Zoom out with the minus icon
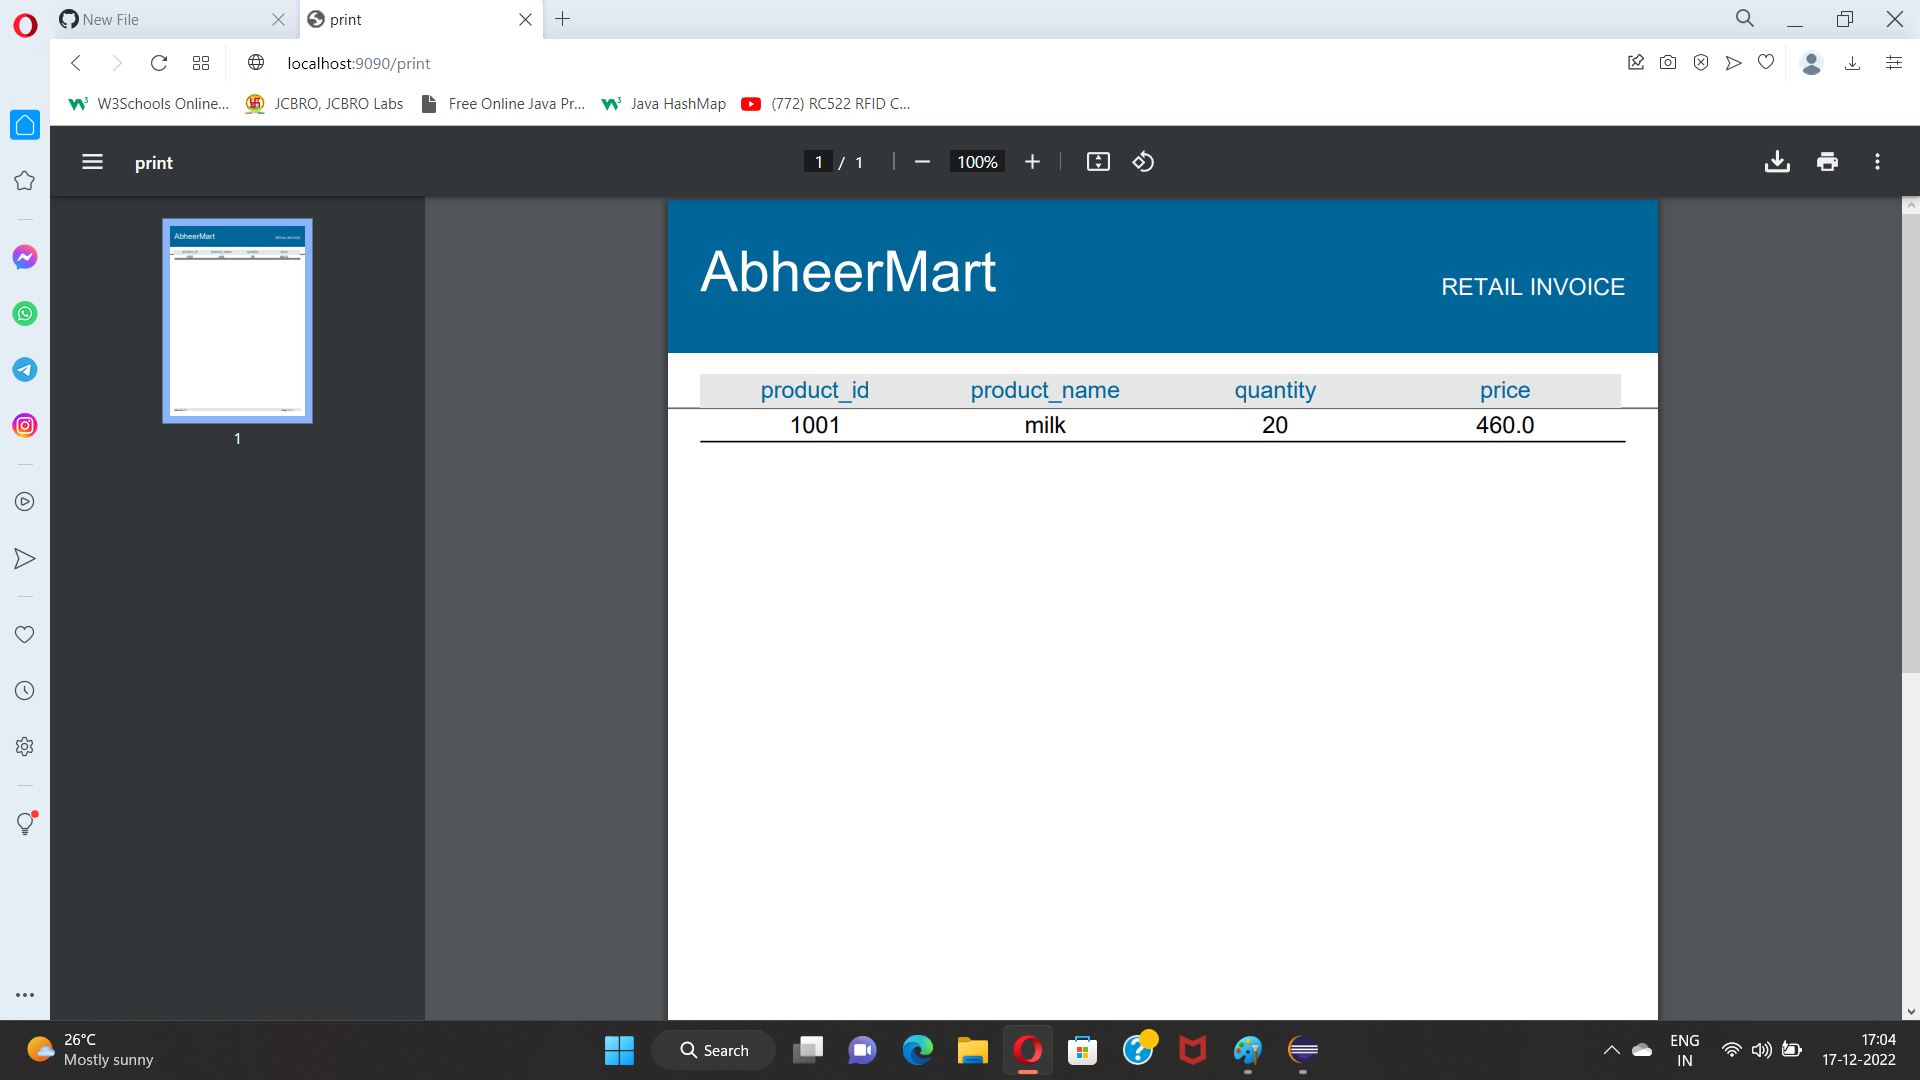This screenshot has height=1080, width=1920. tap(921, 161)
